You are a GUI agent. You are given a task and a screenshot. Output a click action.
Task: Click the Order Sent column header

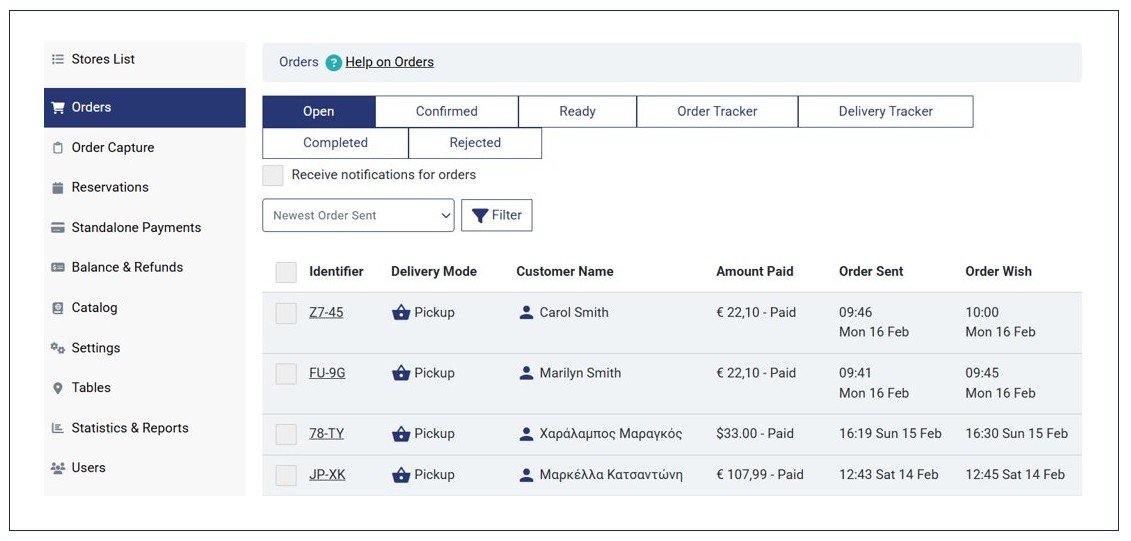[871, 272]
